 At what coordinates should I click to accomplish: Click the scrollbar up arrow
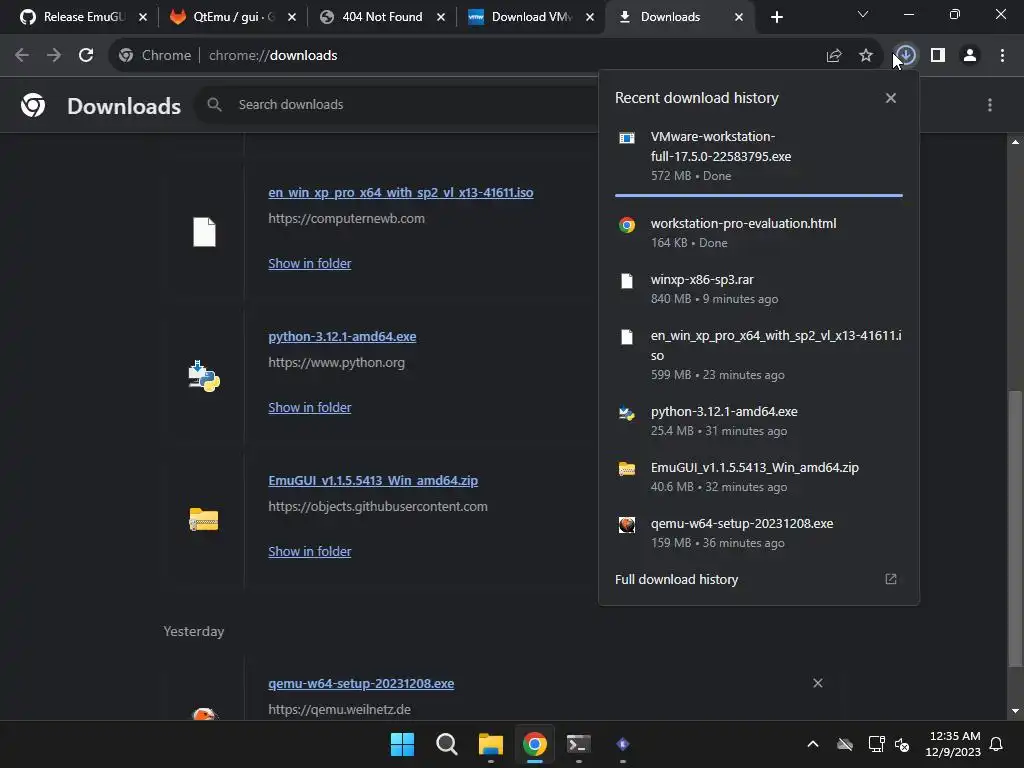pos(1015,142)
